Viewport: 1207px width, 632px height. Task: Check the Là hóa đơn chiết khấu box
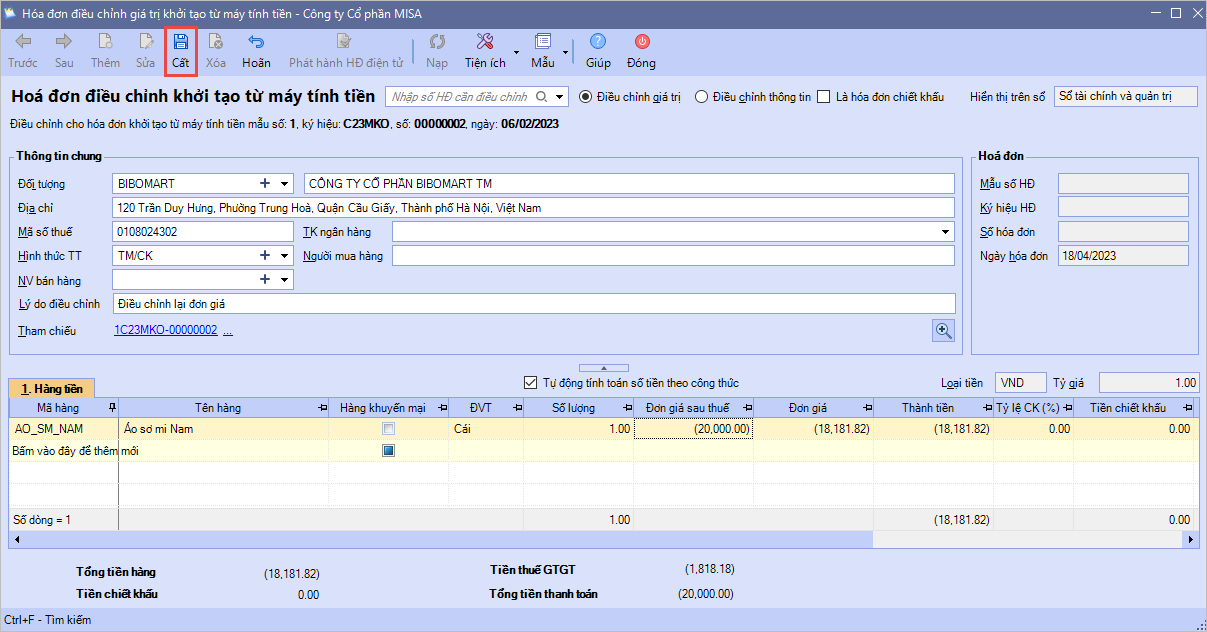(824, 97)
